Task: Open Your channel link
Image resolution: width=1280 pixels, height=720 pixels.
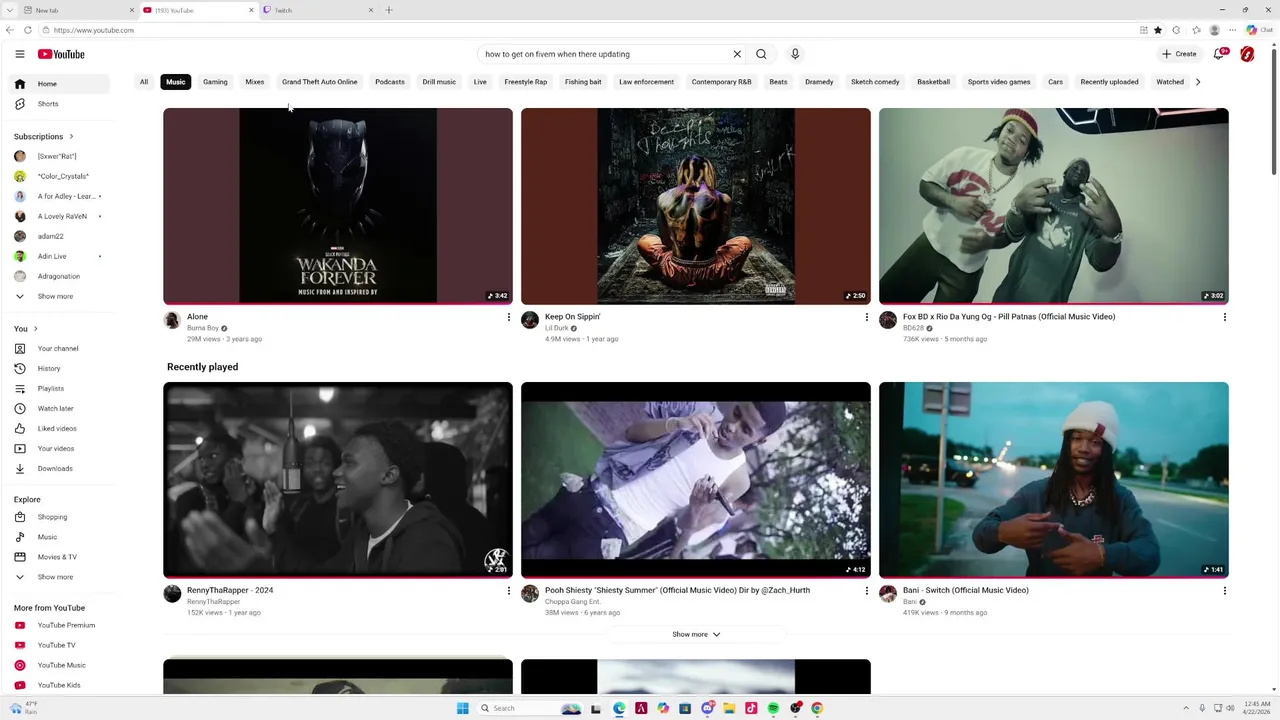Action: (60, 348)
